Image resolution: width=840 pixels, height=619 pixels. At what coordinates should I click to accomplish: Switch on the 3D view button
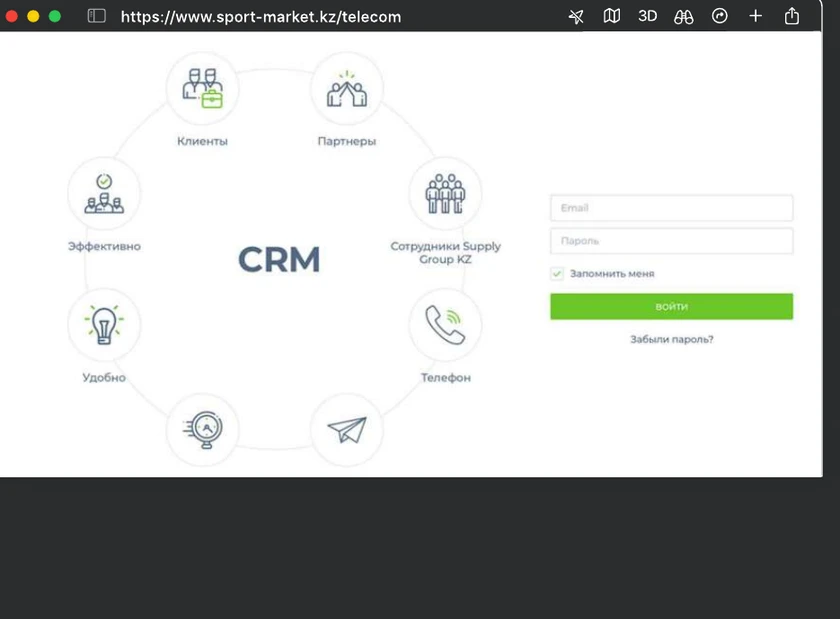pos(648,16)
